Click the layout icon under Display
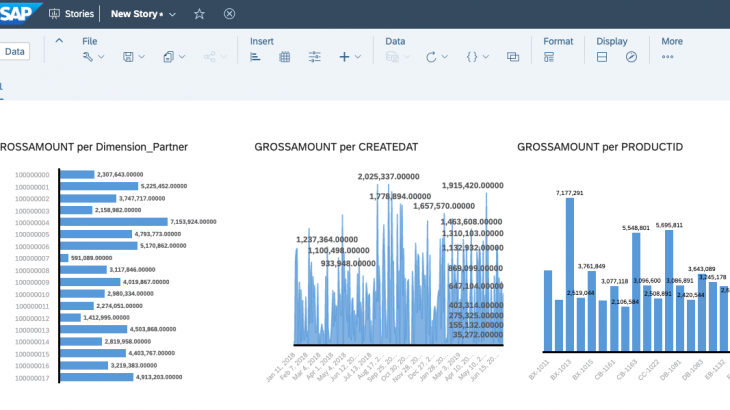This screenshot has height=410, width=730. [x=602, y=57]
